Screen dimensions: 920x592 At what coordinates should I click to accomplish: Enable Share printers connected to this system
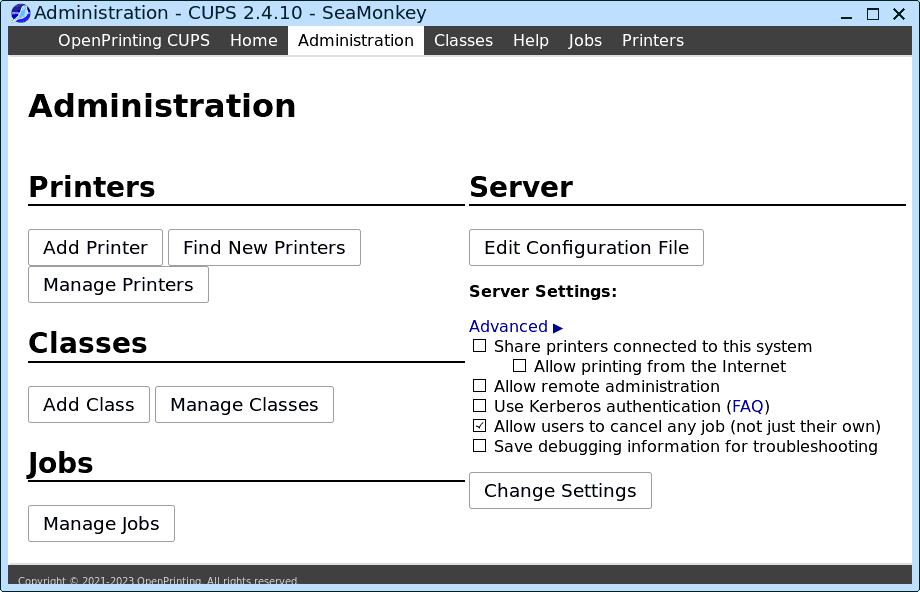coord(479,346)
